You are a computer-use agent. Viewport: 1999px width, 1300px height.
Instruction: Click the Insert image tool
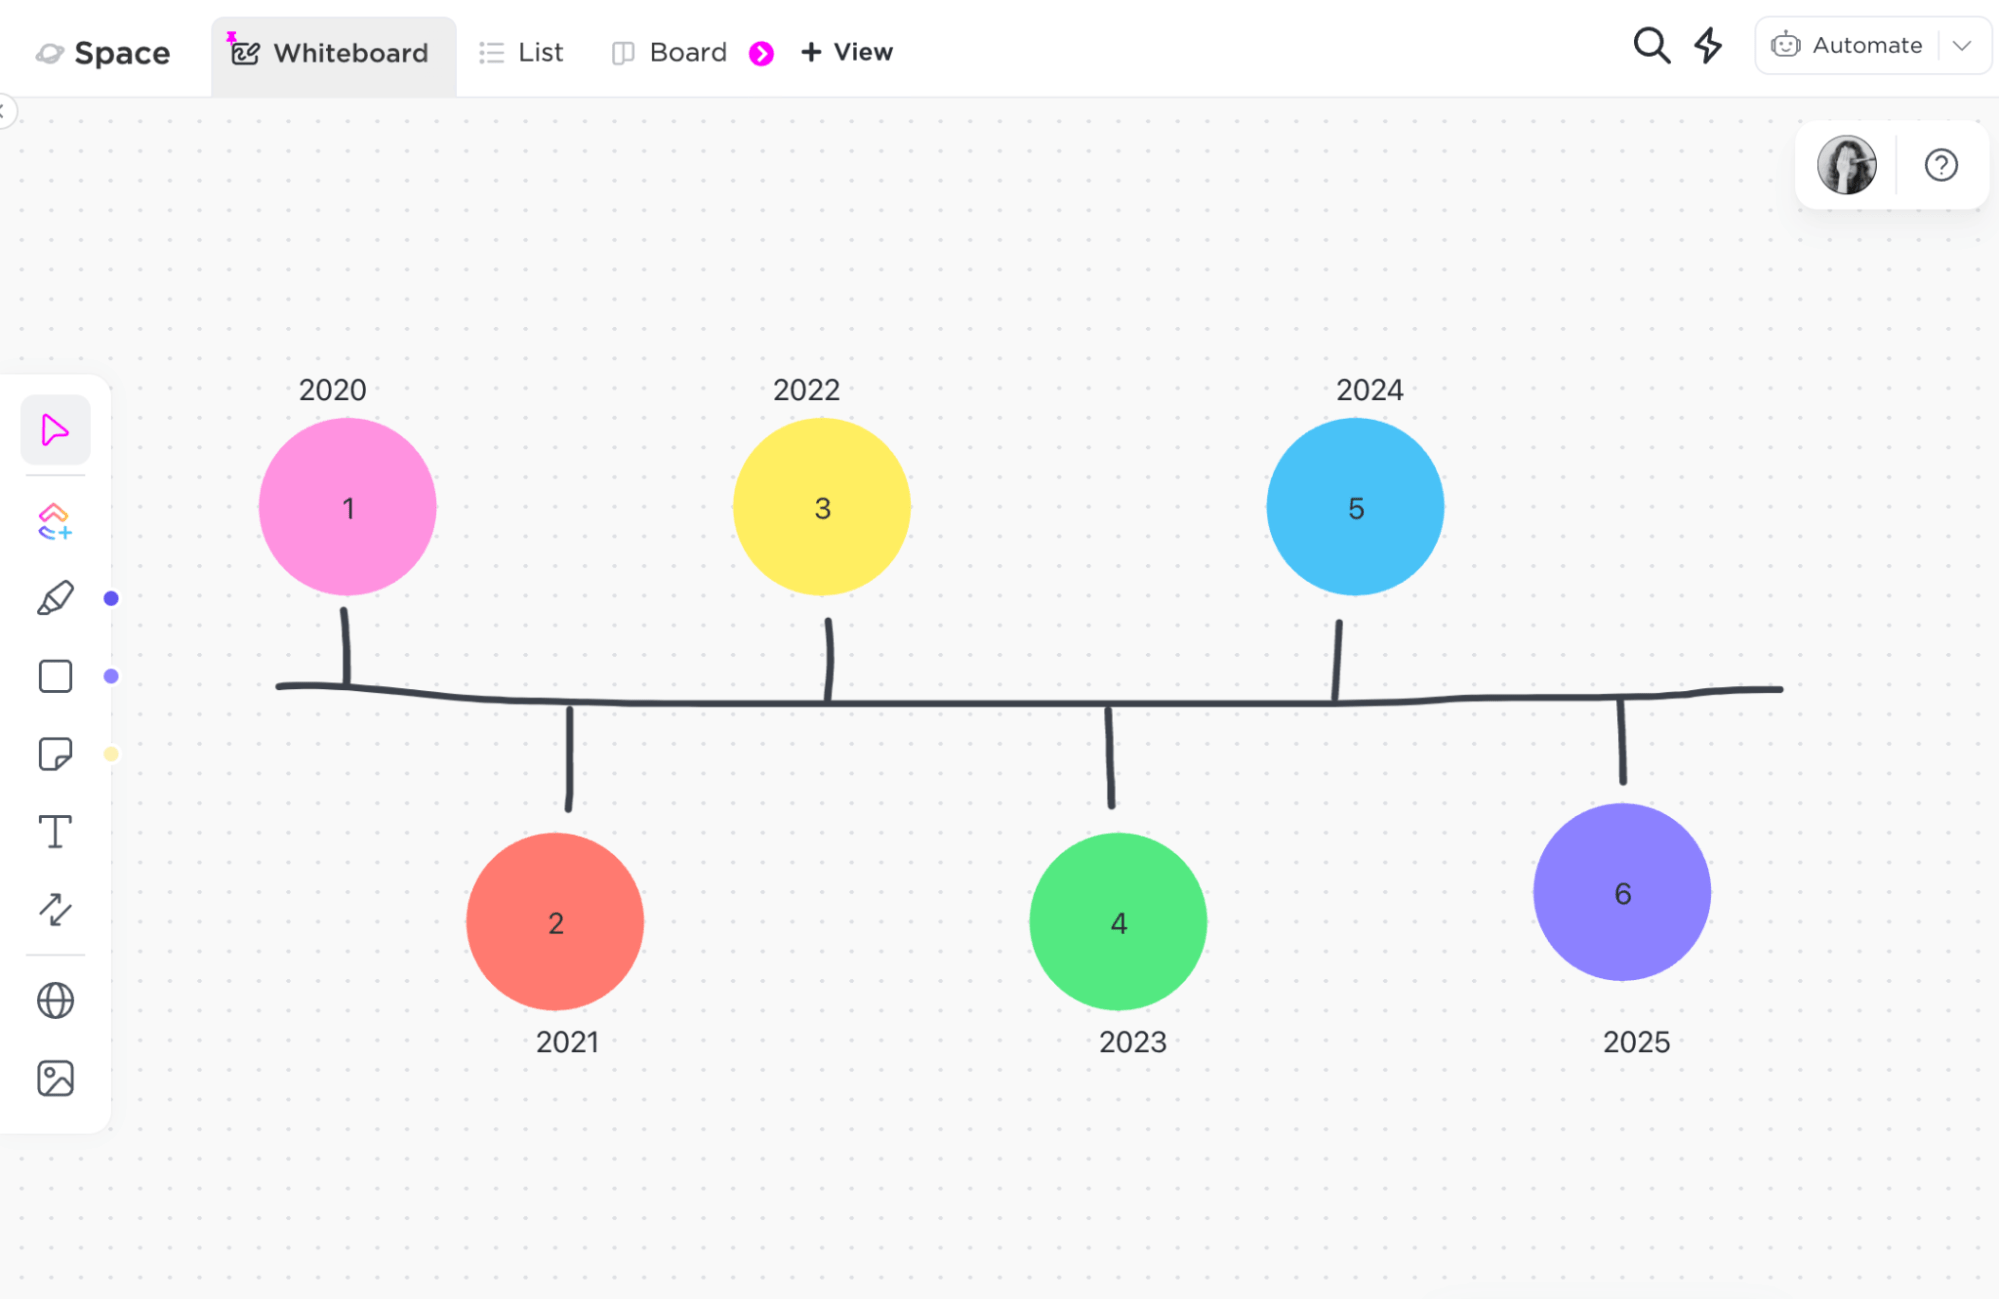tap(55, 1078)
